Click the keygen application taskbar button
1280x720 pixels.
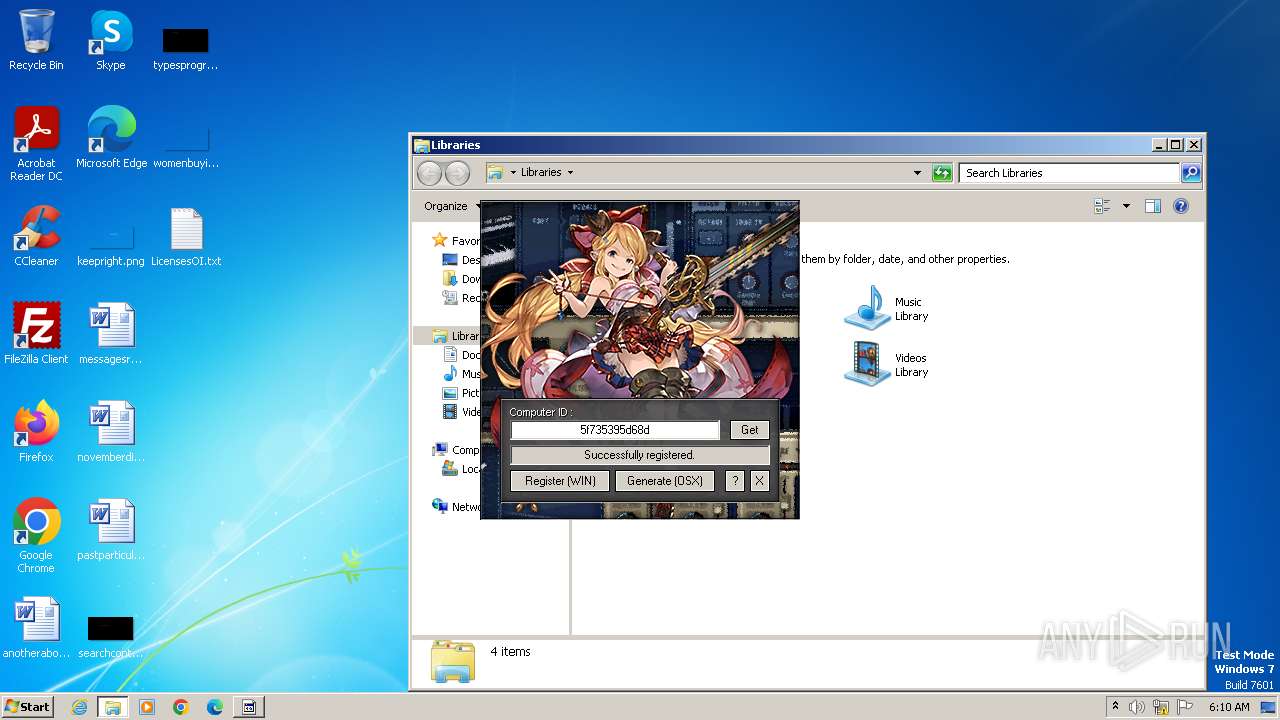pyautogui.click(x=249, y=707)
